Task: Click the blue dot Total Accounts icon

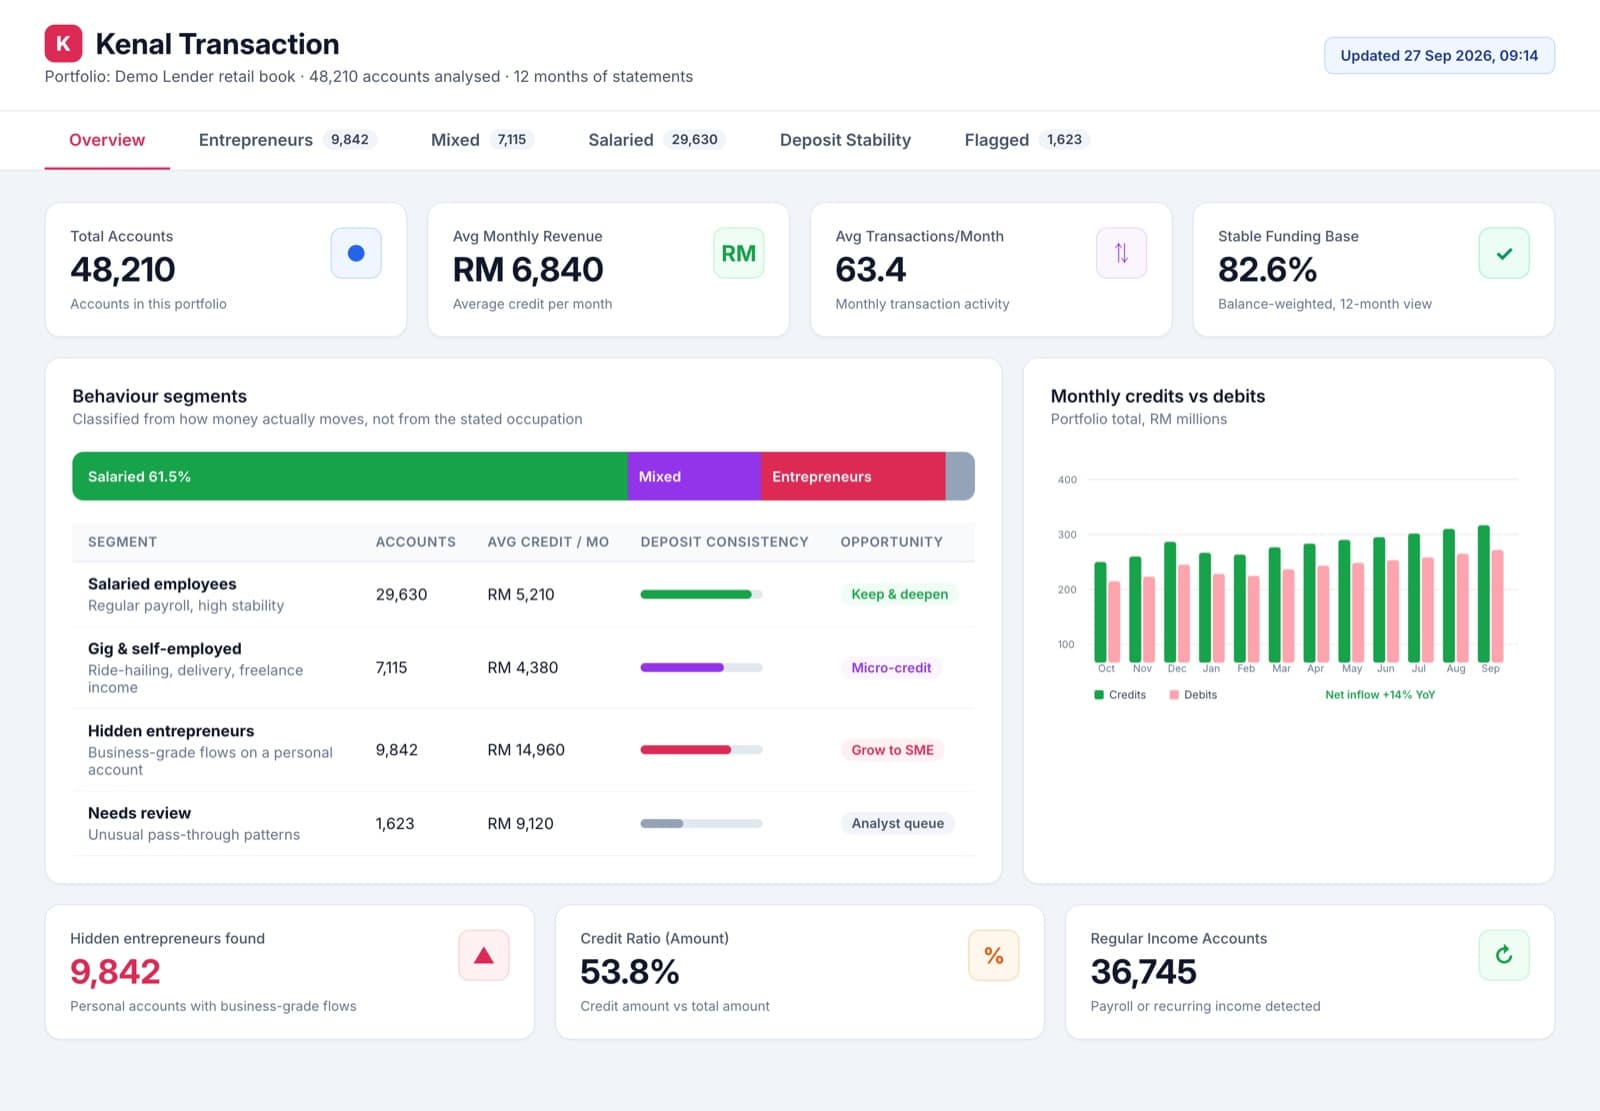Action: tap(356, 253)
